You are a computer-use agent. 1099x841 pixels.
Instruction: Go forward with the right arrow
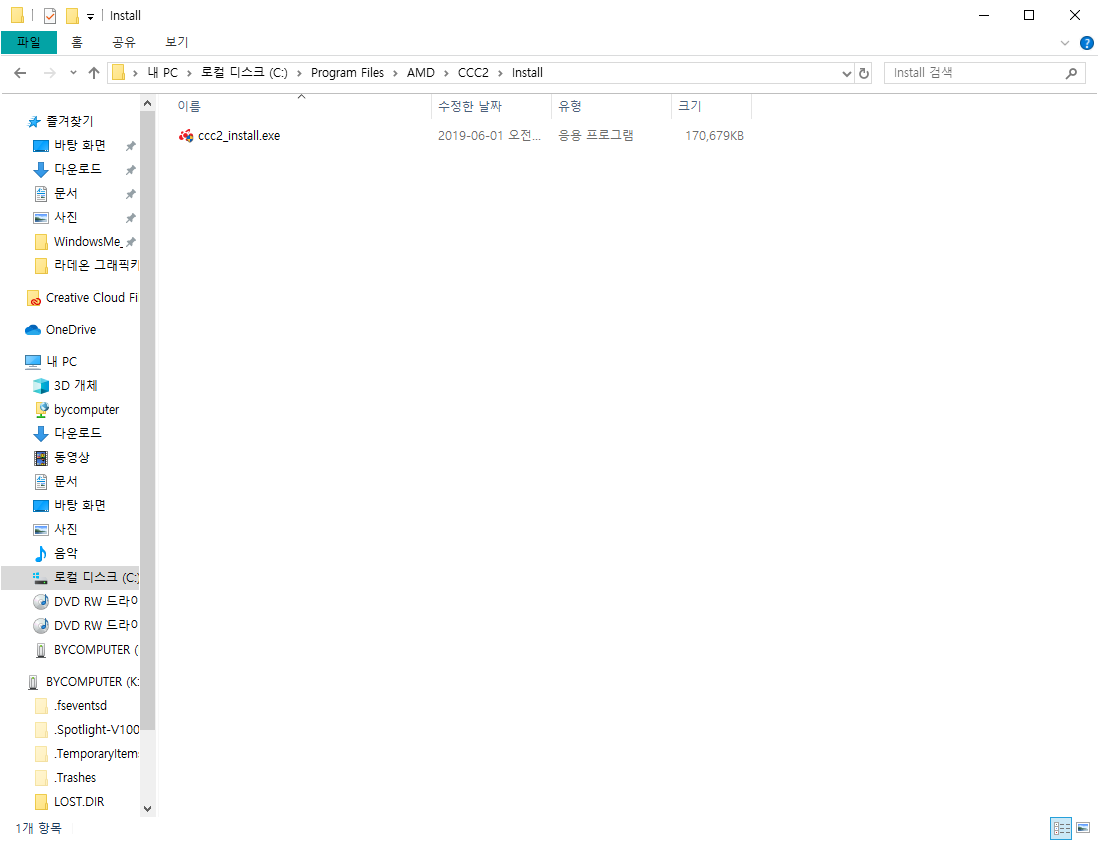tap(49, 73)
